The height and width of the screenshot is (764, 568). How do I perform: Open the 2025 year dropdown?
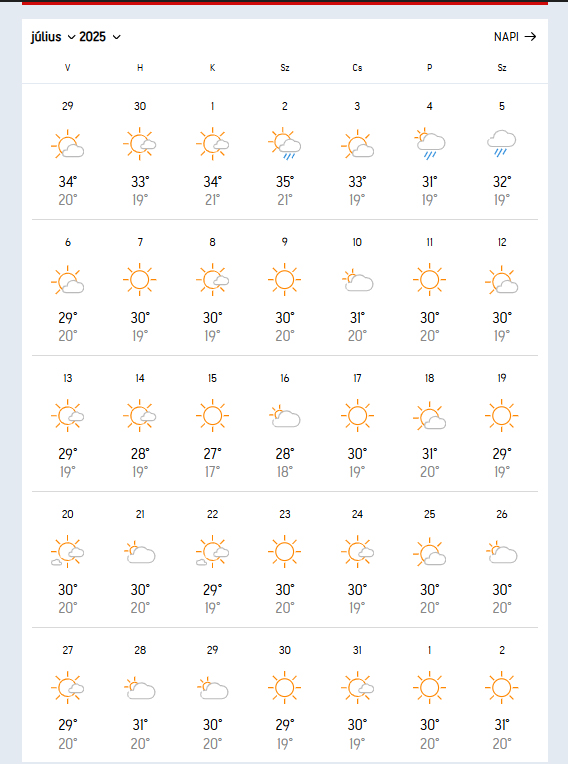(x=99, y=37)
